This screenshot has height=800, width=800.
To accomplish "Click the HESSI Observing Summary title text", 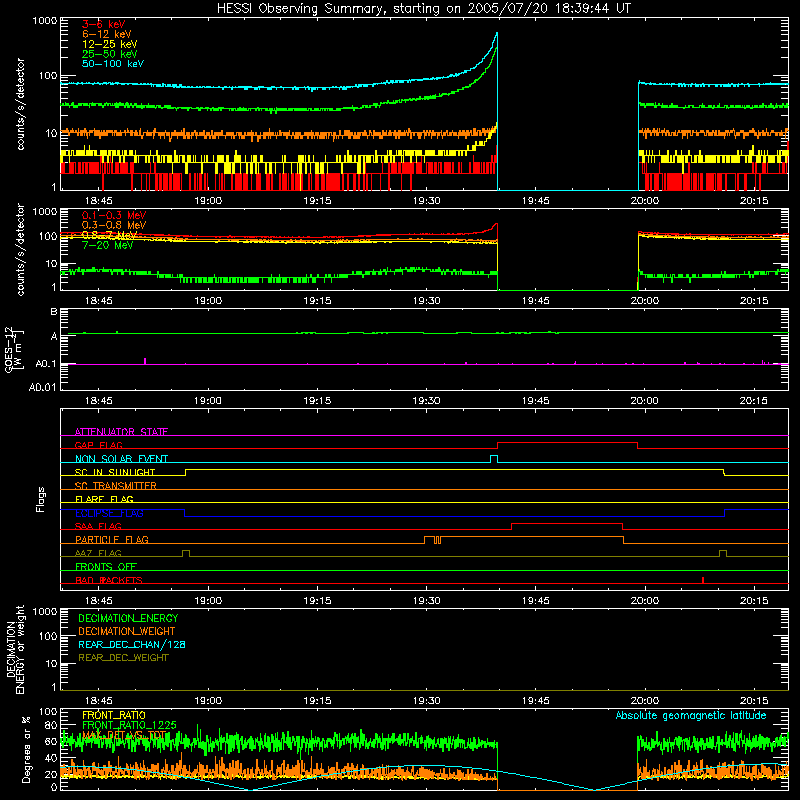I will (x=424, y=9).
